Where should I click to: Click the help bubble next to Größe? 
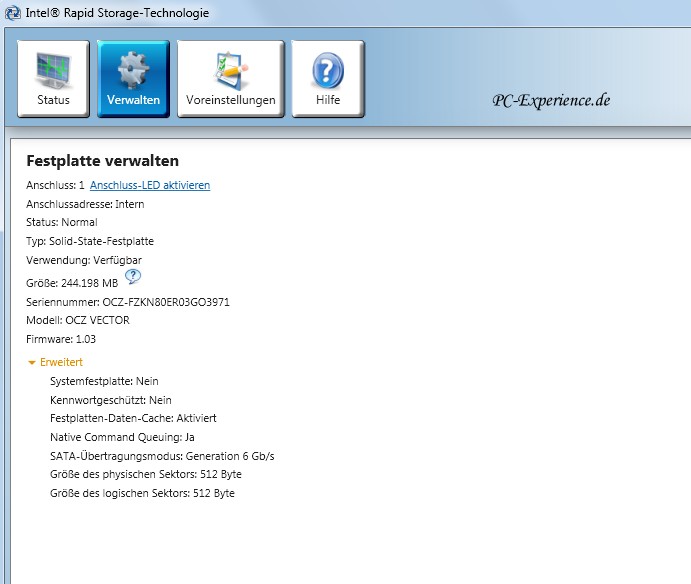point(133,277)
